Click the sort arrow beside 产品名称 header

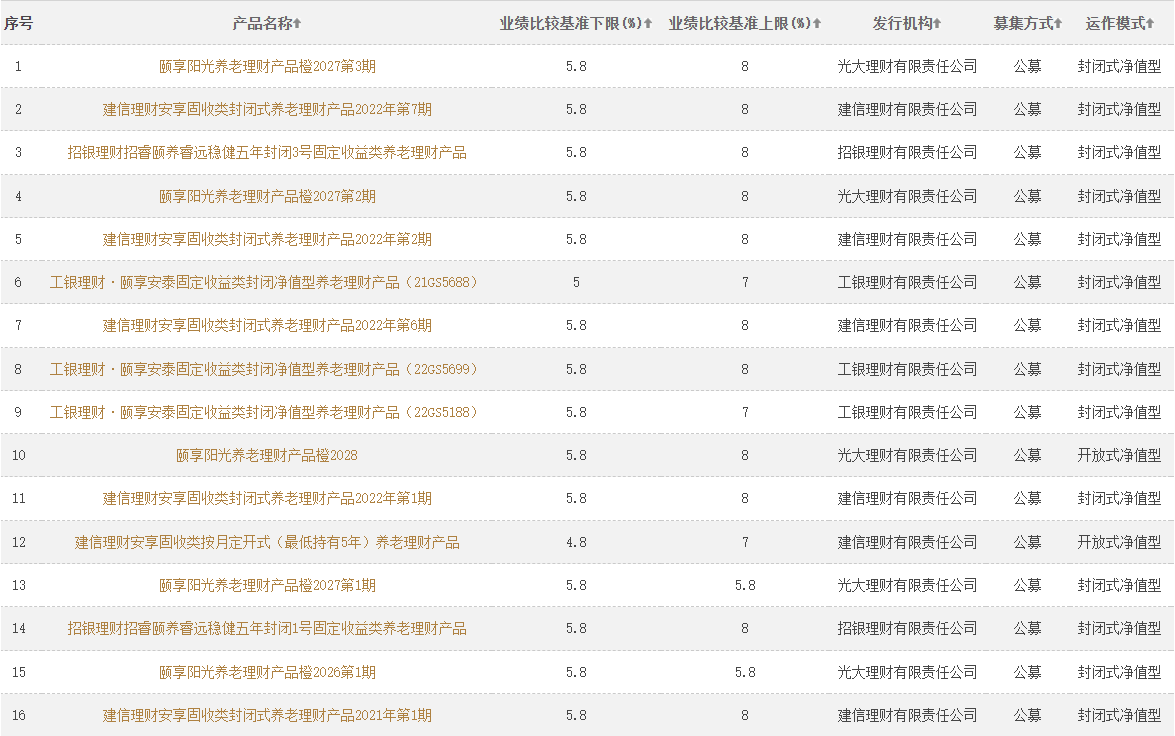(x=297, y=23)
